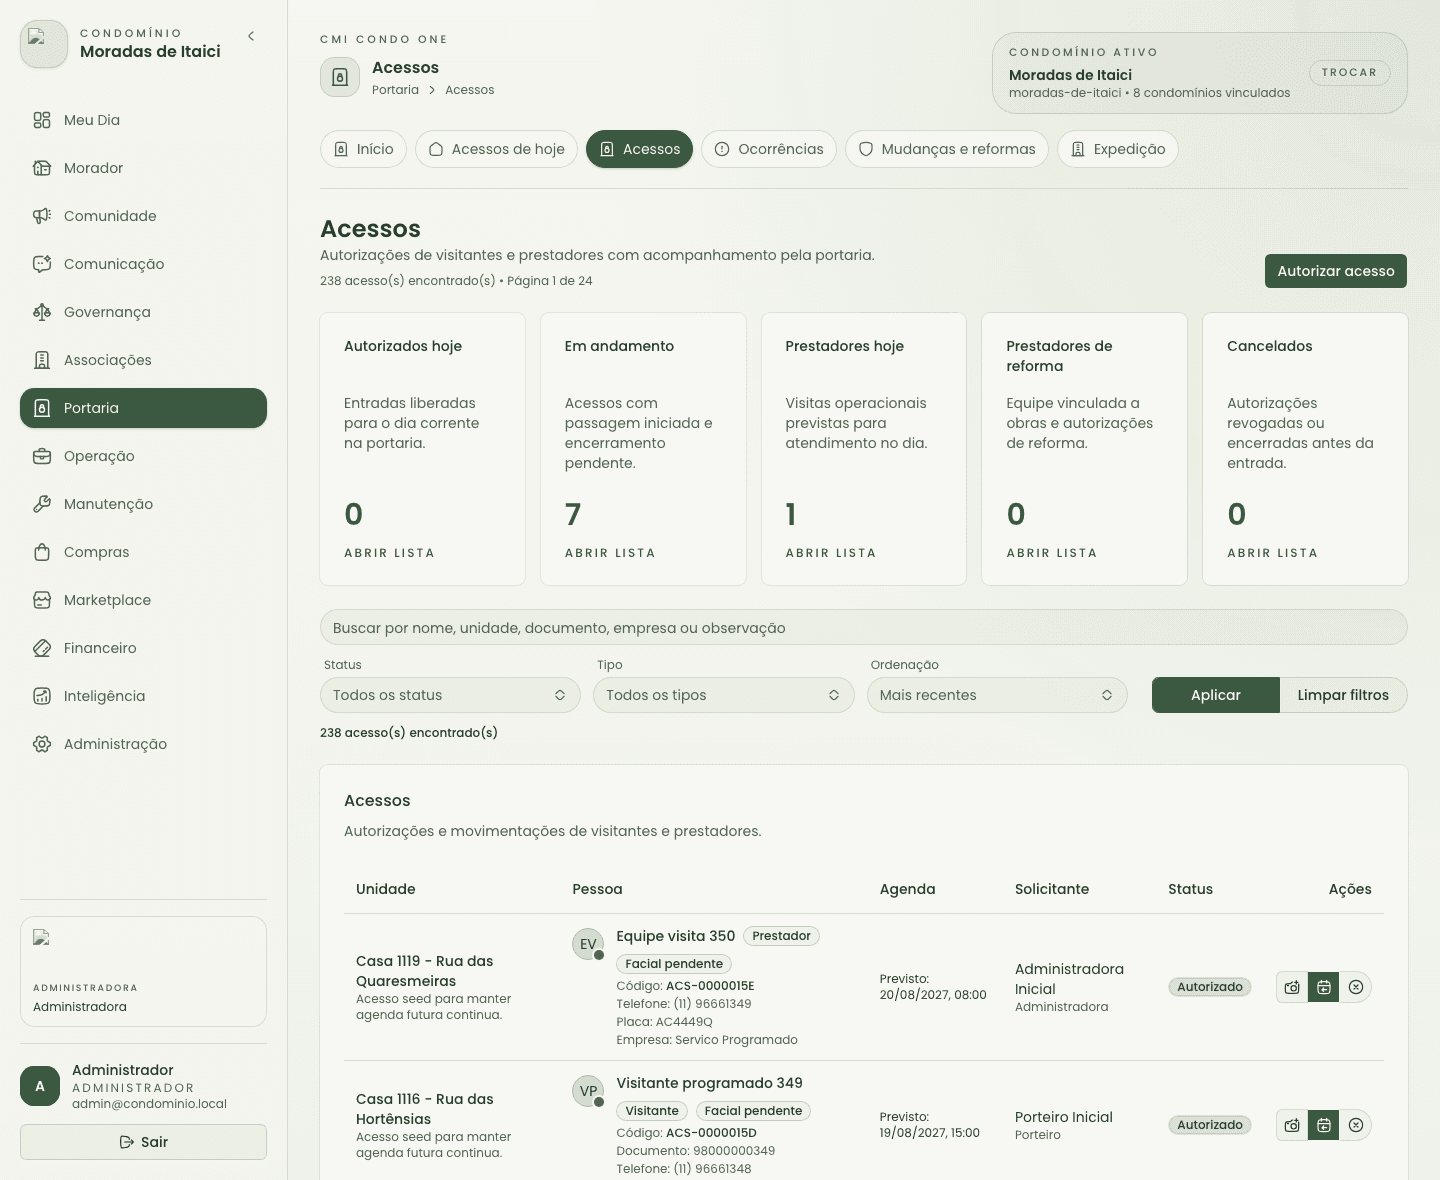
Task: Switch to the Ocorrências tab
Action: pos(769,149)
